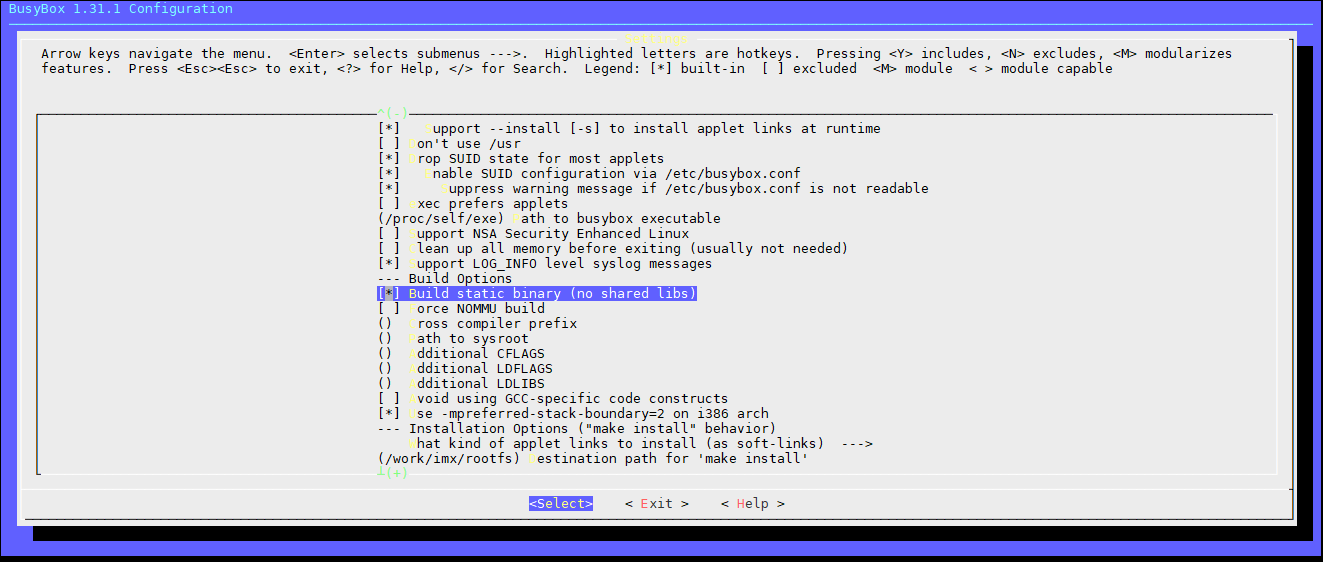Image resolution: width=1323 pixels, height=562 pixels.
Task: Enable Clean up all memory before exiting
Action: [x=613, y=249]
